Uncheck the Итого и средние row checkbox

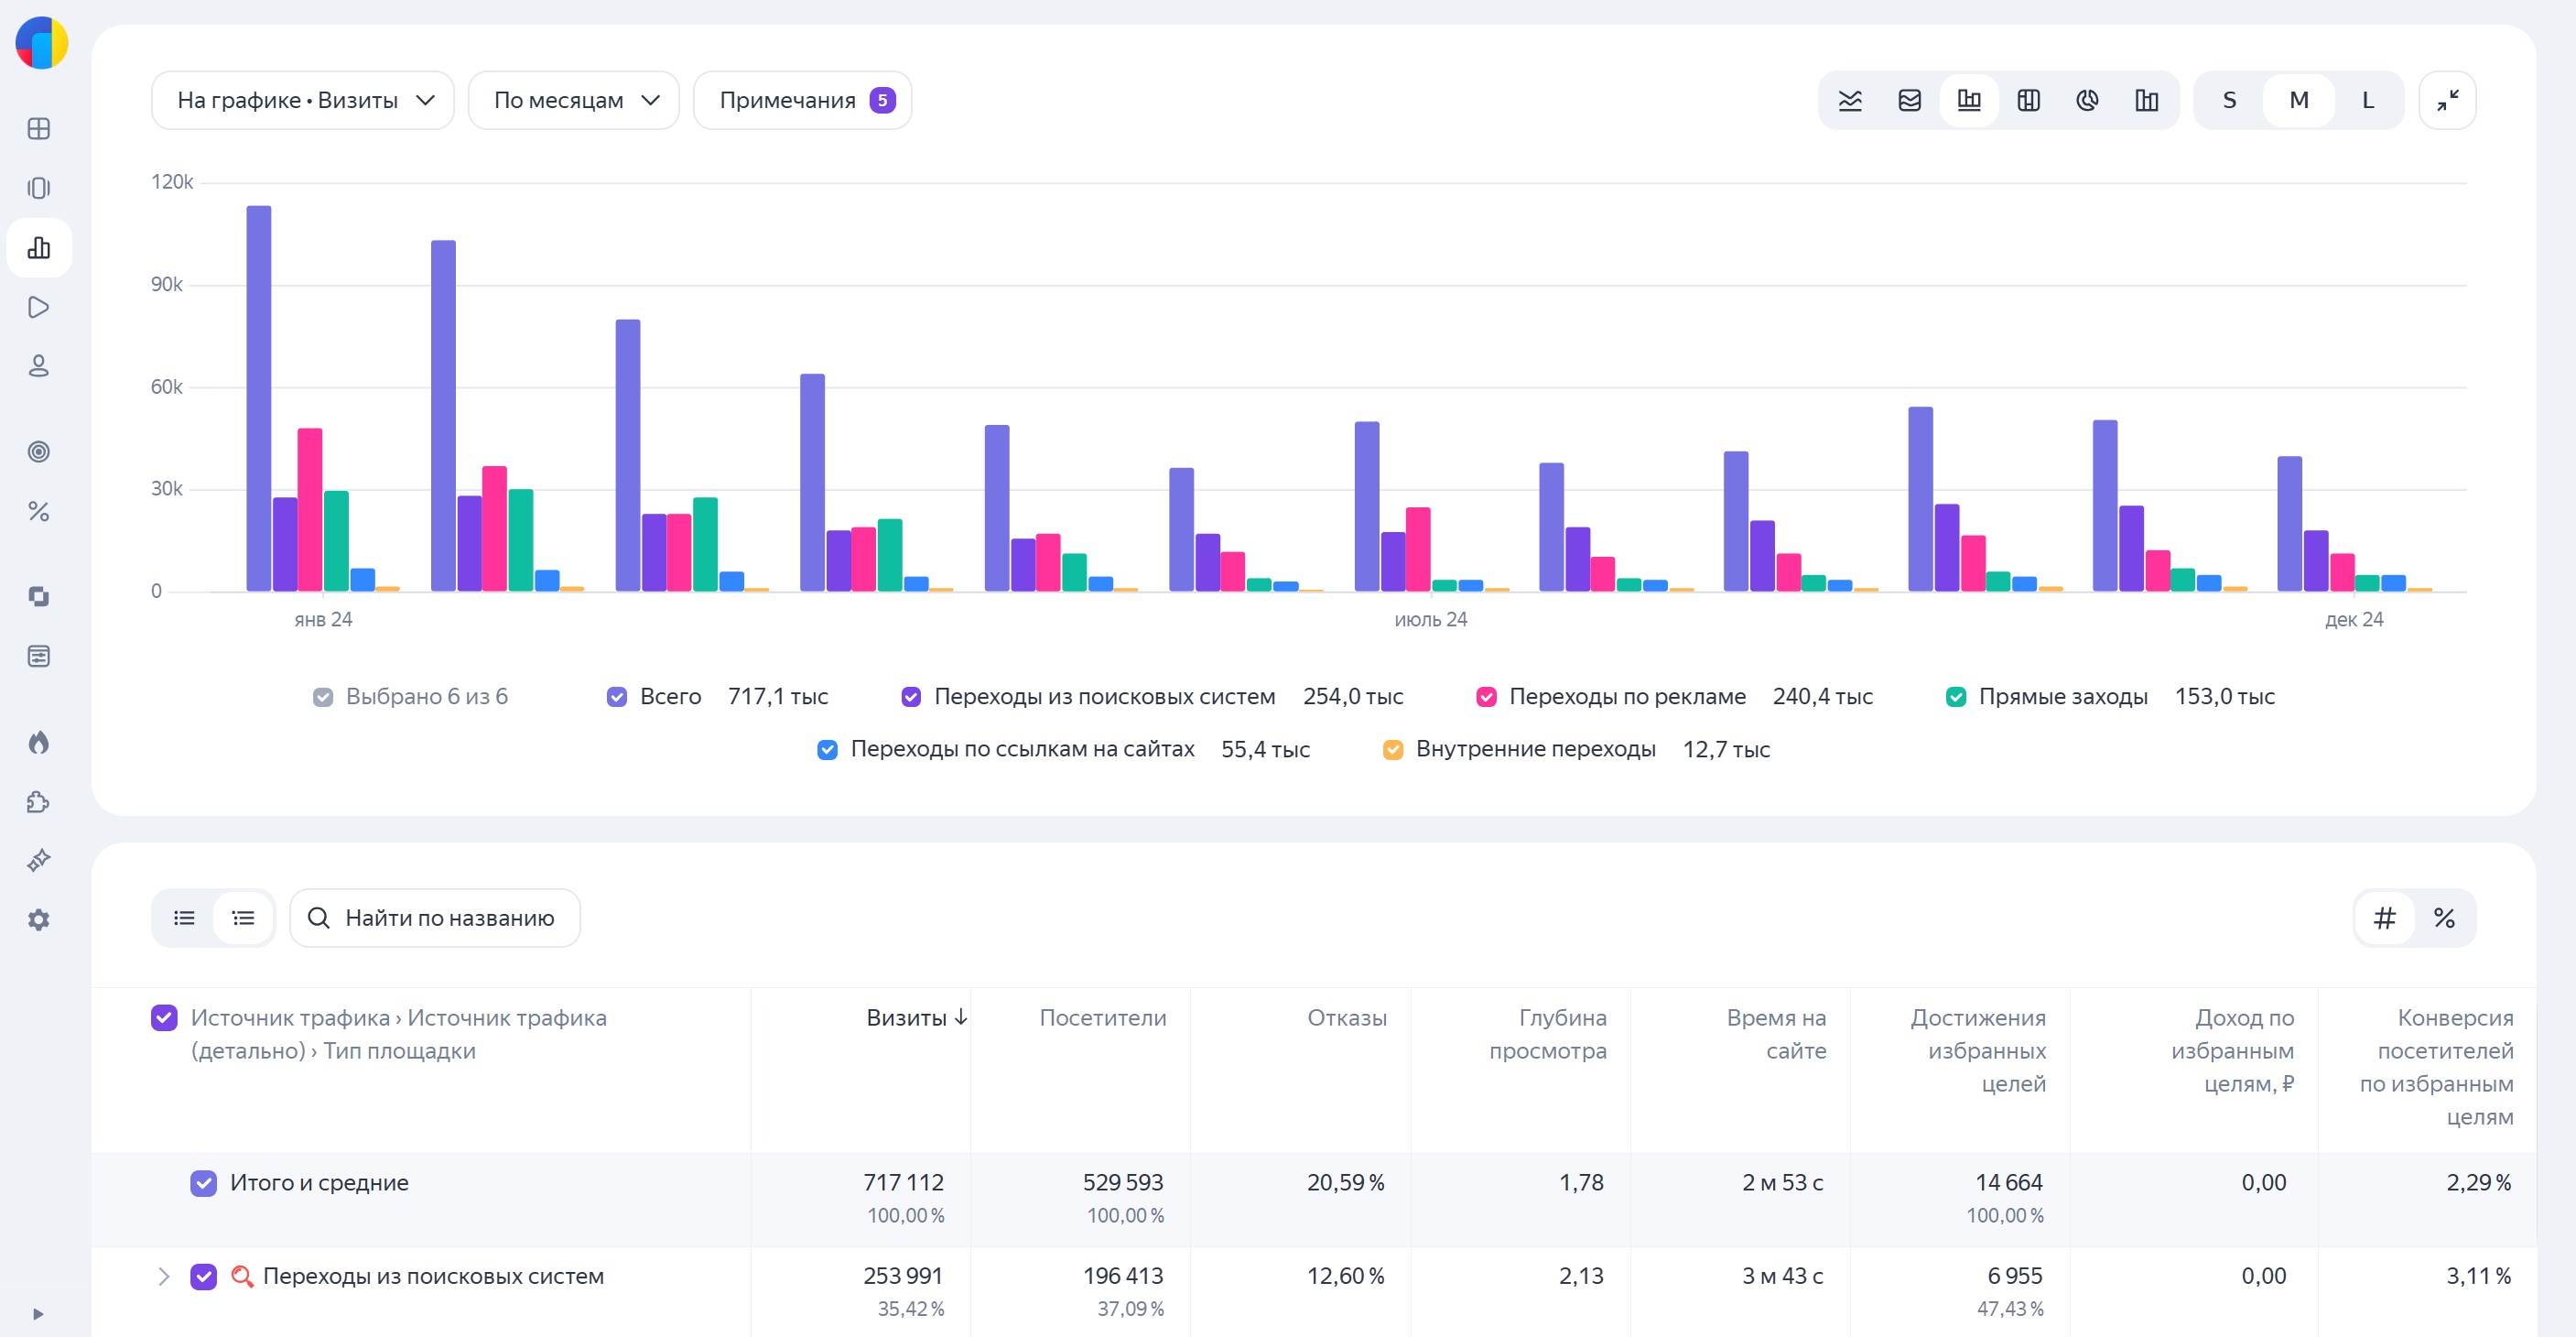[203, 1183]
